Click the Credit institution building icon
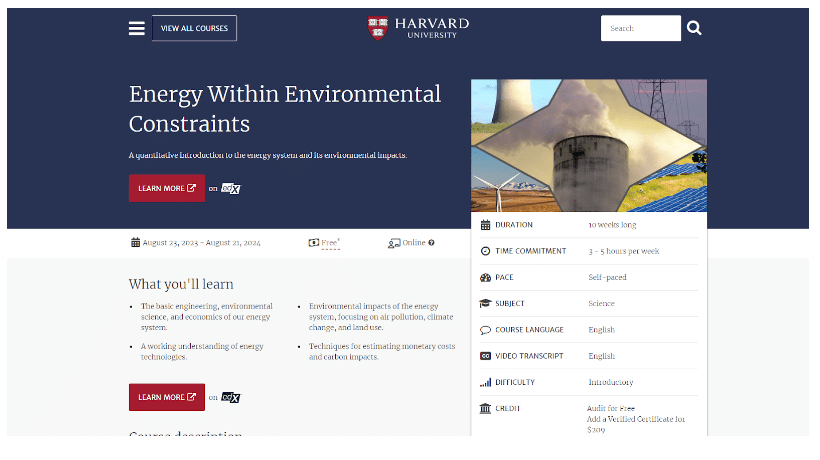The height and width of the screenshot is (460, 820). tap(485, 408)
